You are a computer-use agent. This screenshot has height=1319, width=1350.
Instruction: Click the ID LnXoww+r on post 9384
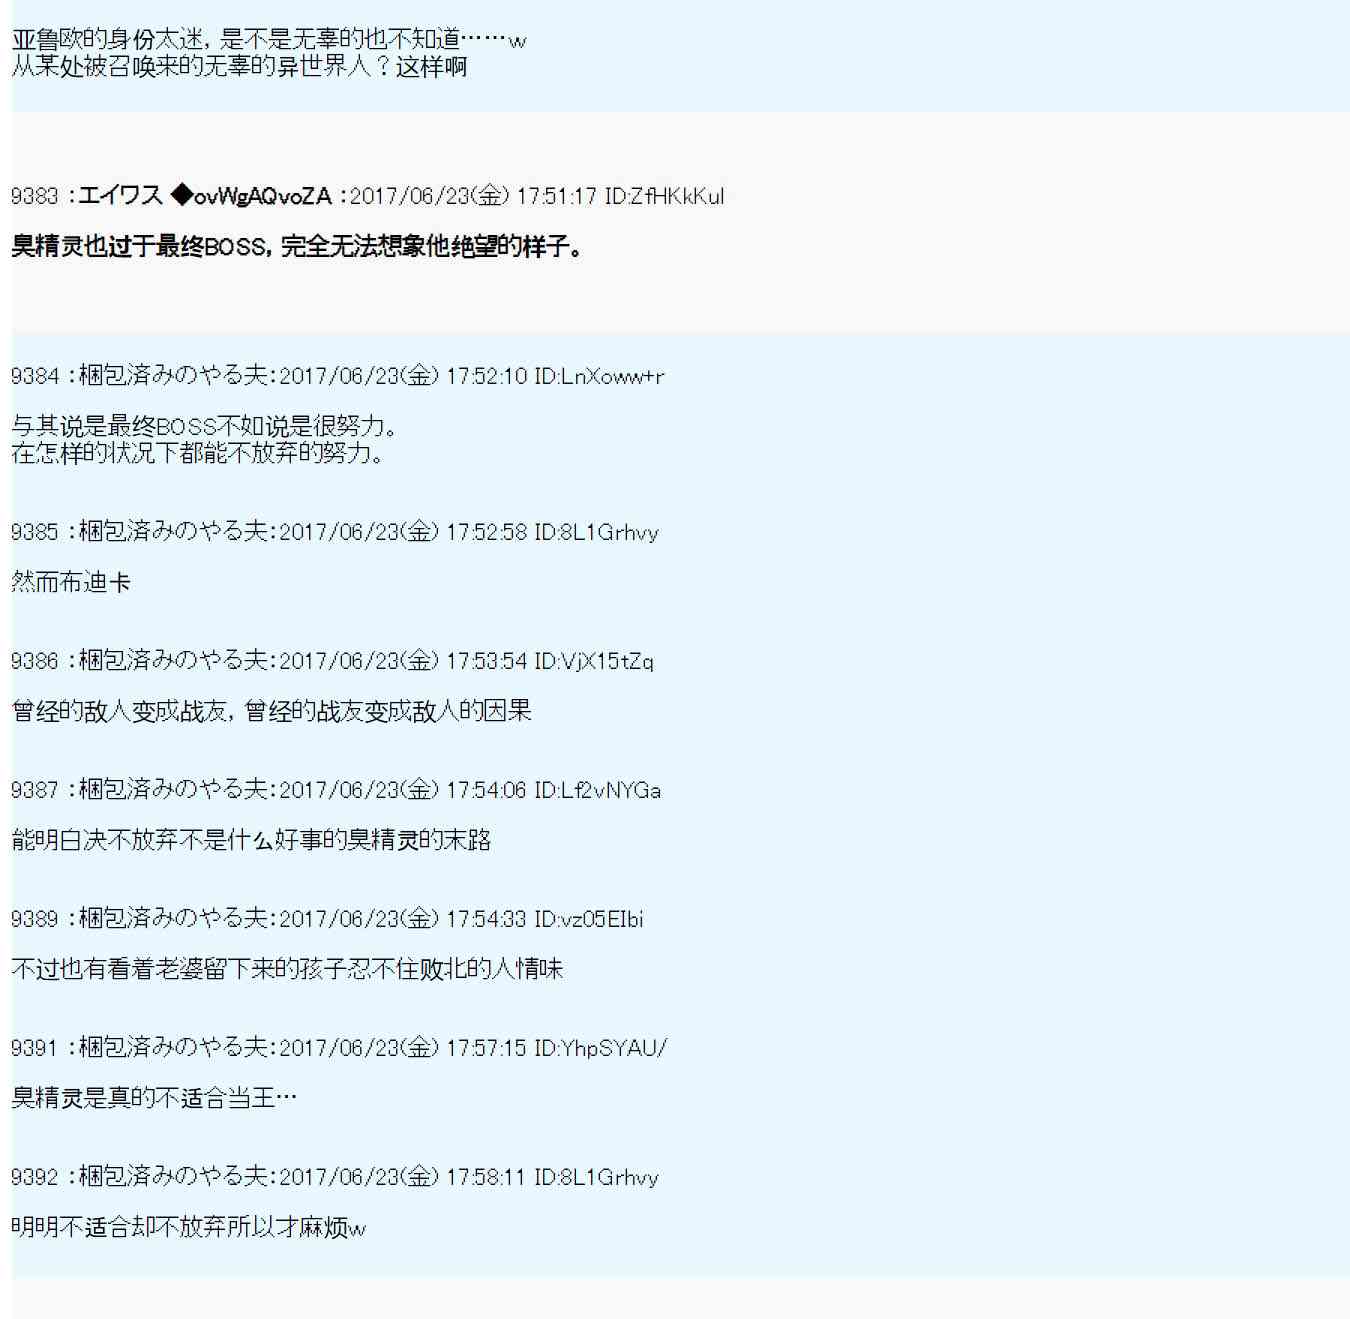tap(598, 376)
